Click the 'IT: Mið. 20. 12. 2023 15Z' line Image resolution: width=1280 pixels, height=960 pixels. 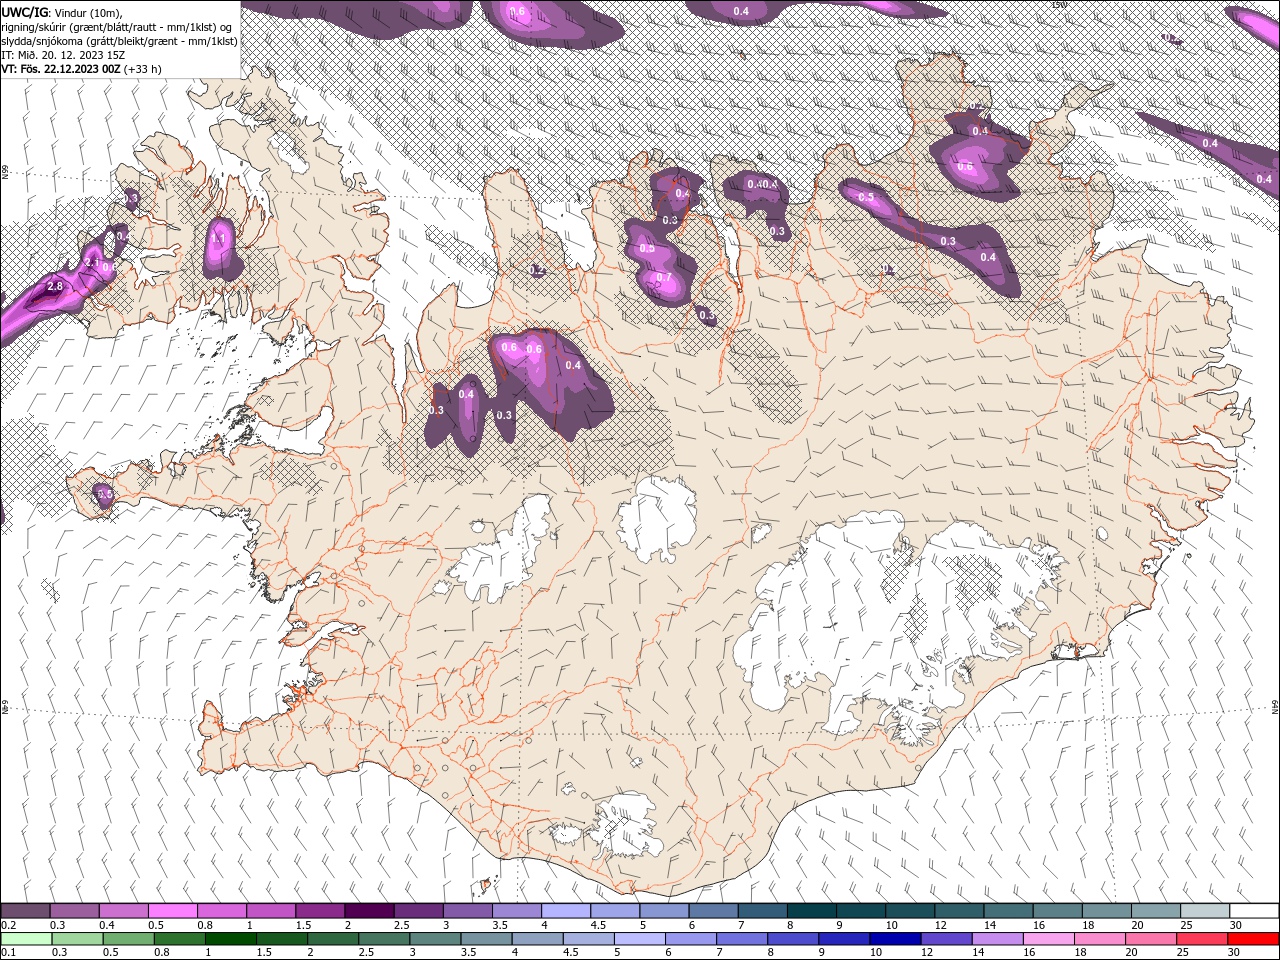click(x=61, y=55)
